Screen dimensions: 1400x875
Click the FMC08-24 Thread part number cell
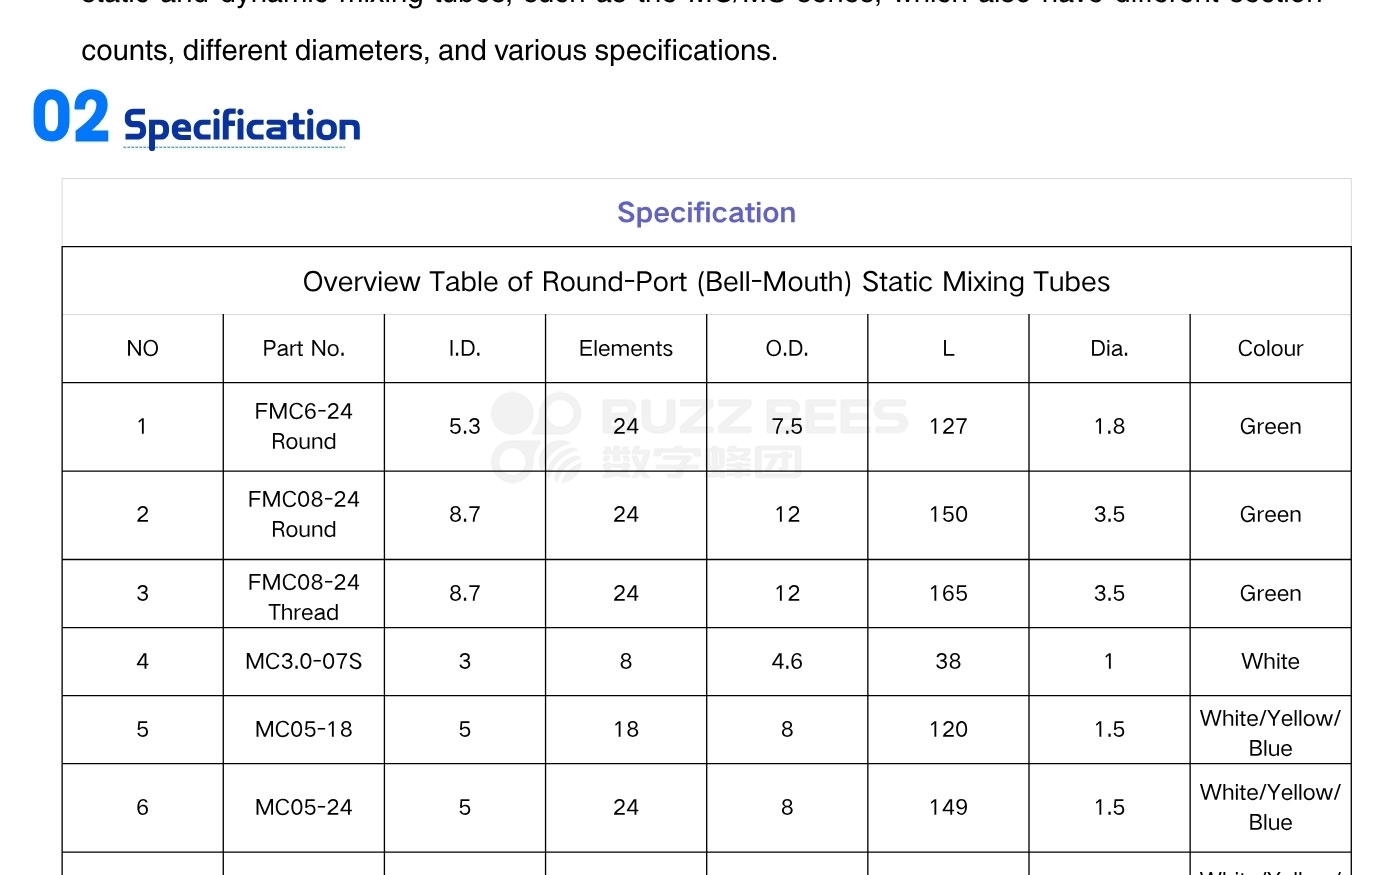point(304,597)
